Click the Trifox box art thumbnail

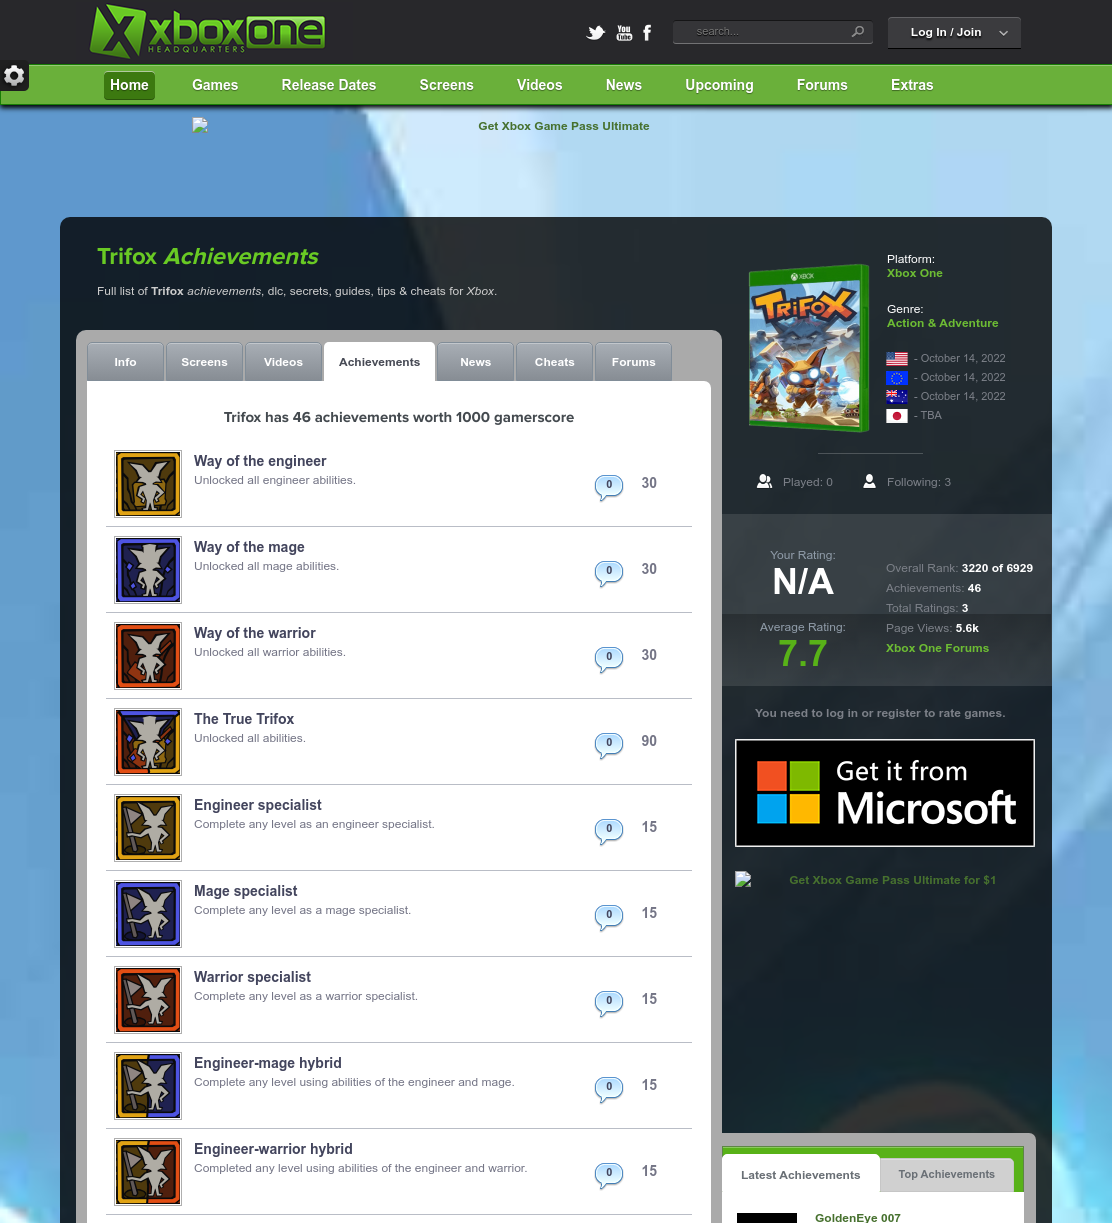coord(809,348)
